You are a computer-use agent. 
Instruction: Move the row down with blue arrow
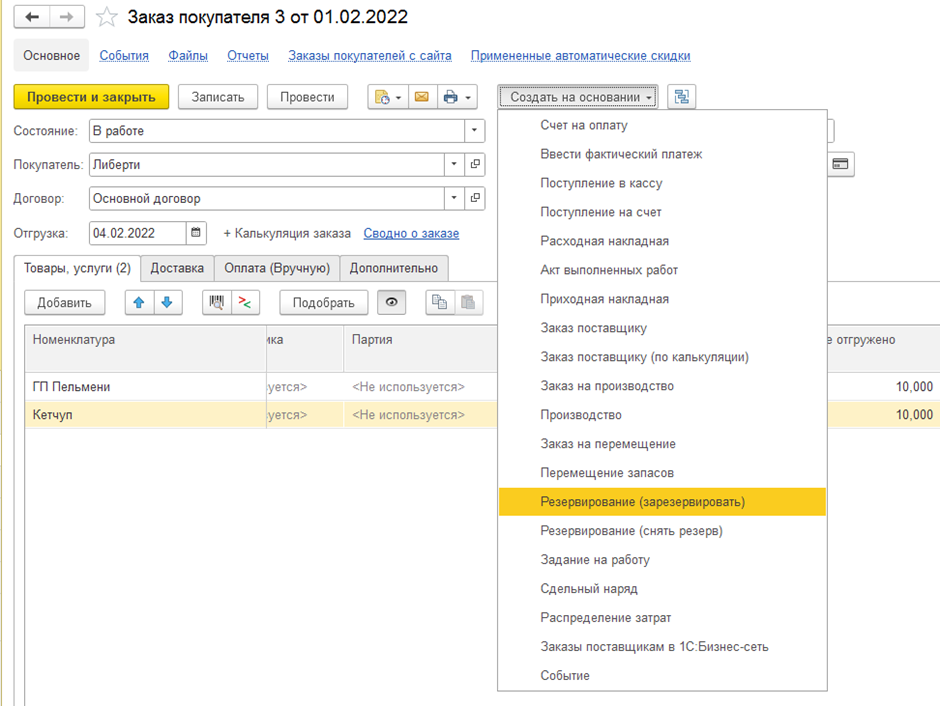pyautogui.click(x=167, y=303)
